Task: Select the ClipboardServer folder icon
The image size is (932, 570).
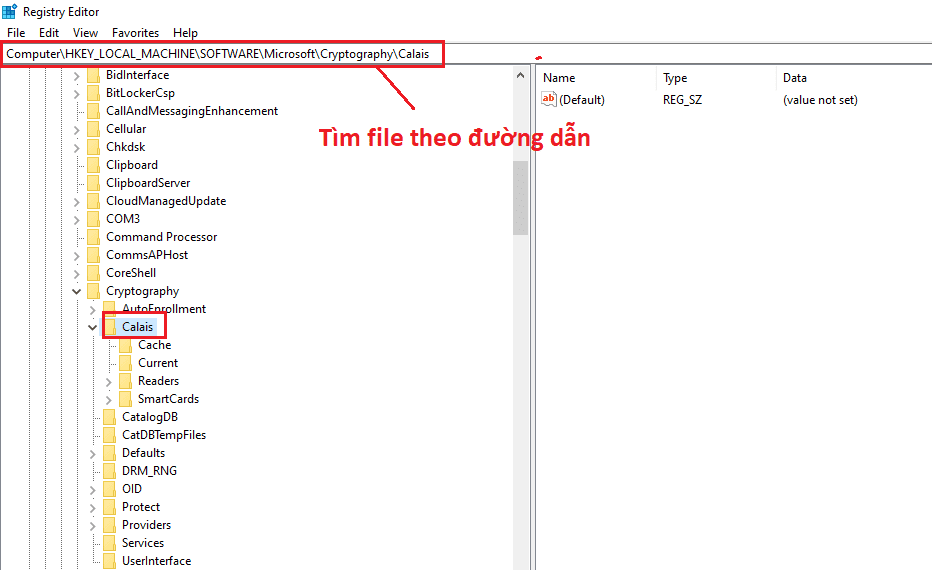Action: (93, 183)
